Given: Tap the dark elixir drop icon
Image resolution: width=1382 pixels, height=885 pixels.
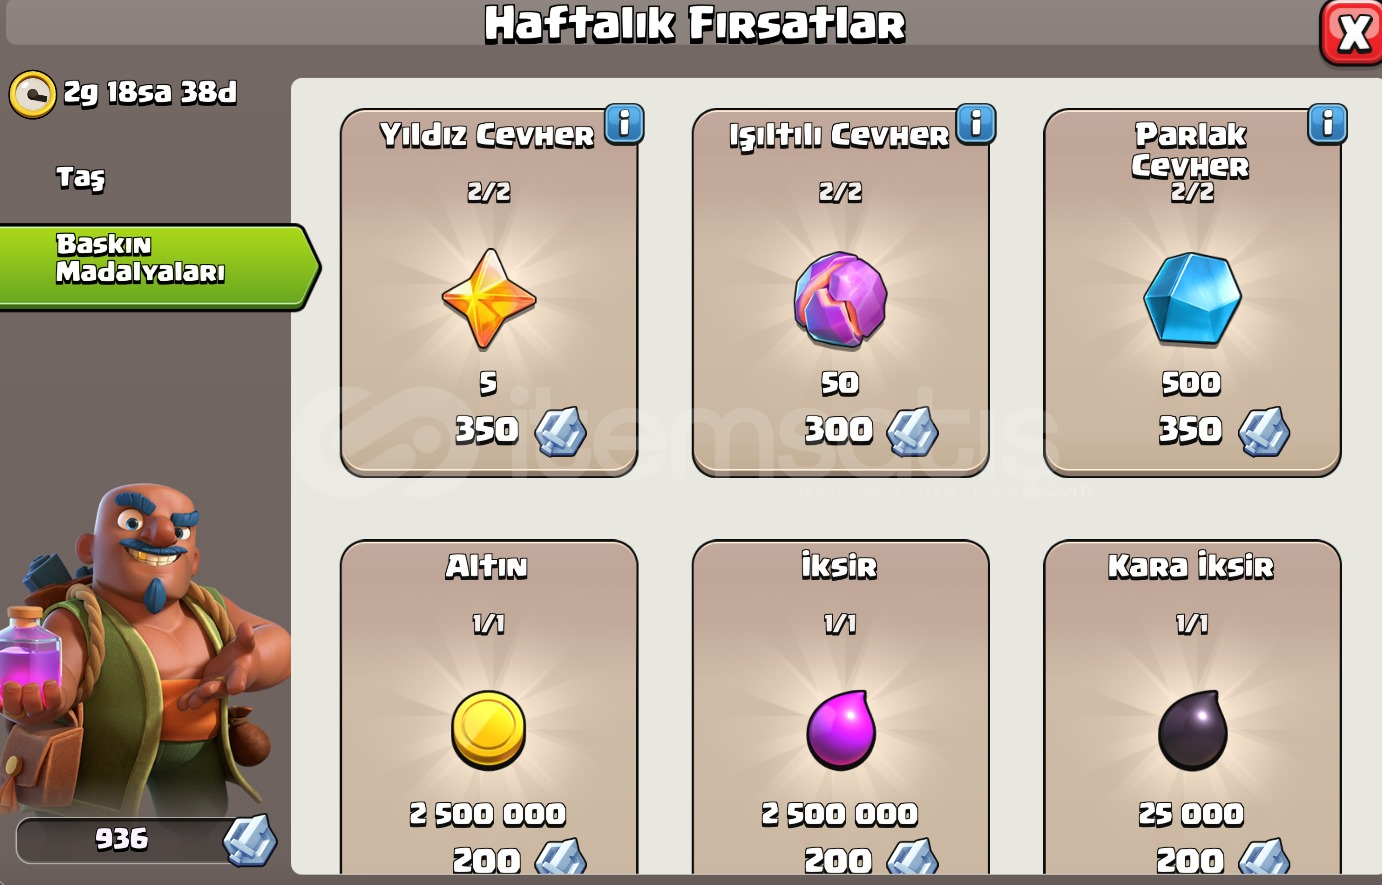Looking at the screenshot, I should 1192,730.
